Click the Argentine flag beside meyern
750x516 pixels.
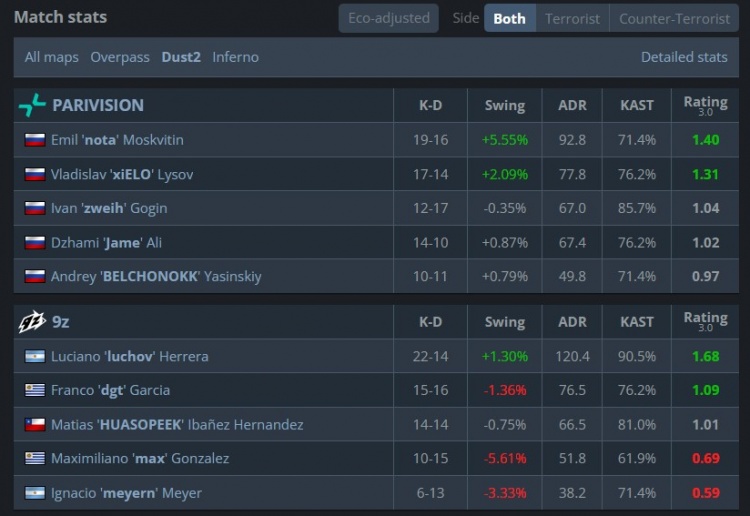coord(35,493)
